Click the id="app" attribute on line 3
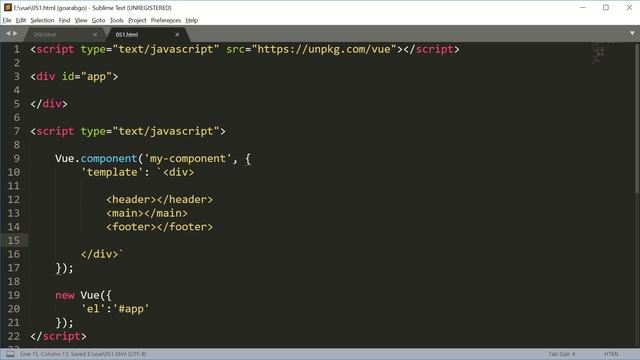 click(87, 77)
